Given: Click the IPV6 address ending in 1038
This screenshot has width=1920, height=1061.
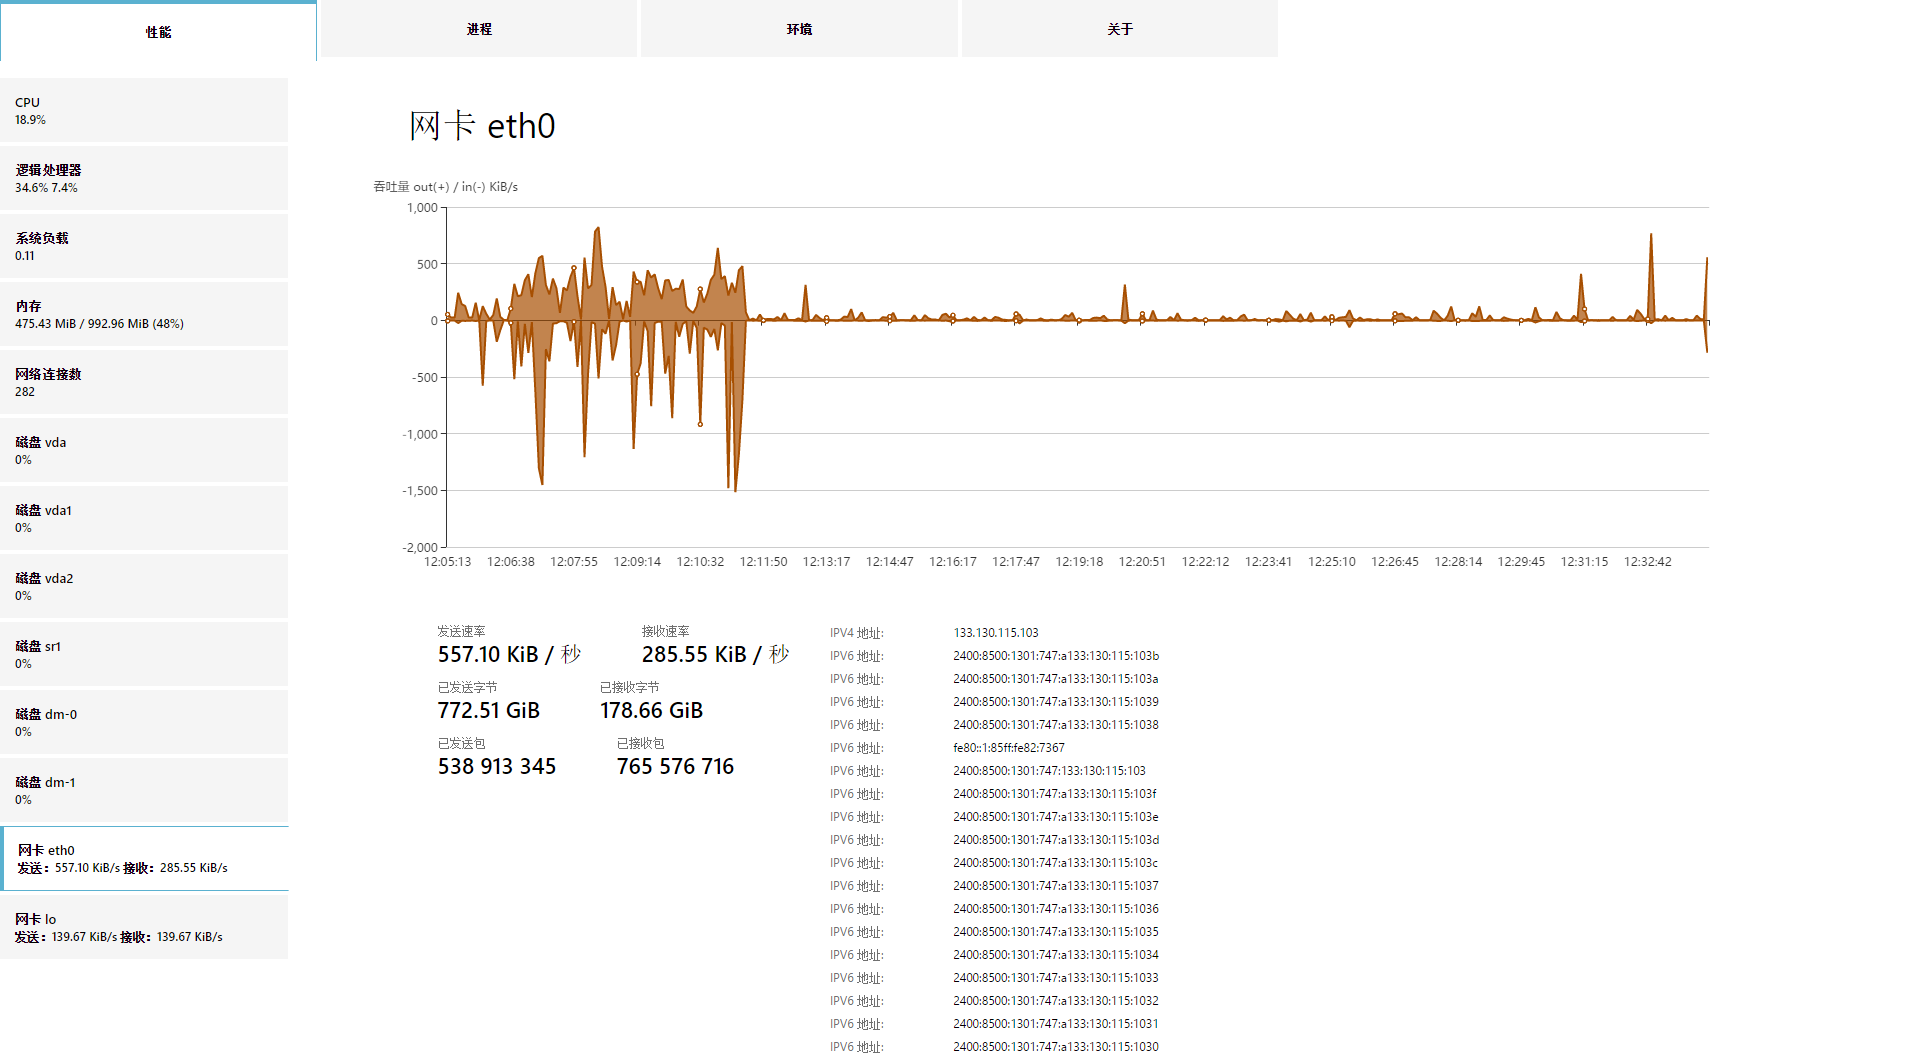Looking at the screenshot, I should pos(1056,725).
